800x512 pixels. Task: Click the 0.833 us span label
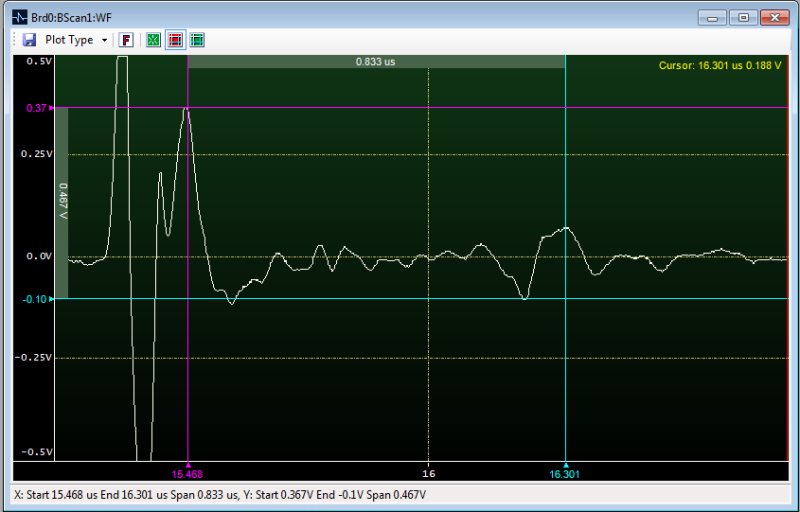pos(376,62)
